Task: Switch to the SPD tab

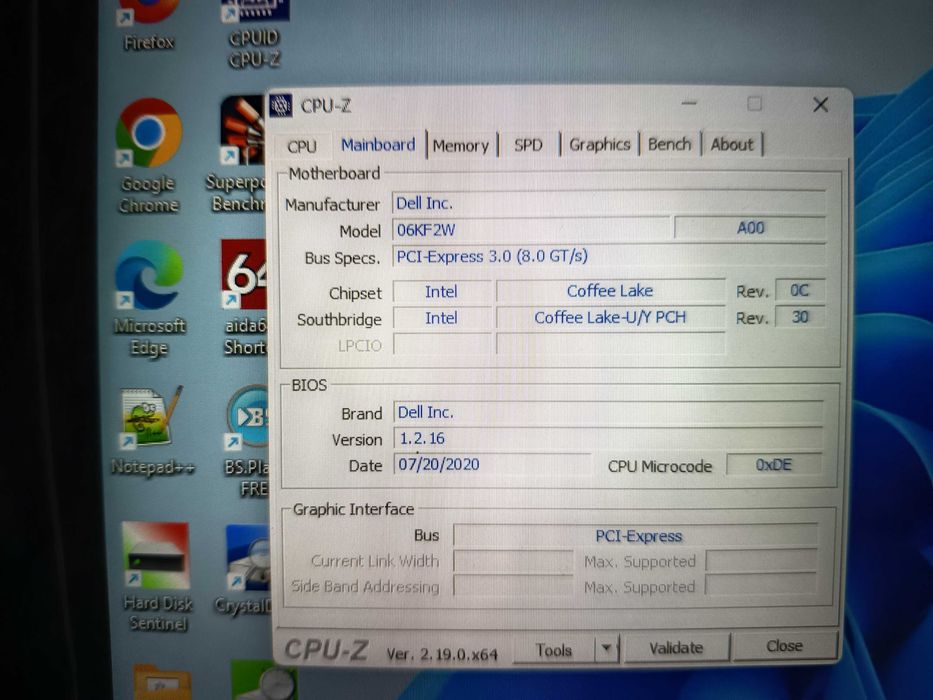Action: (x=528, y=145)
